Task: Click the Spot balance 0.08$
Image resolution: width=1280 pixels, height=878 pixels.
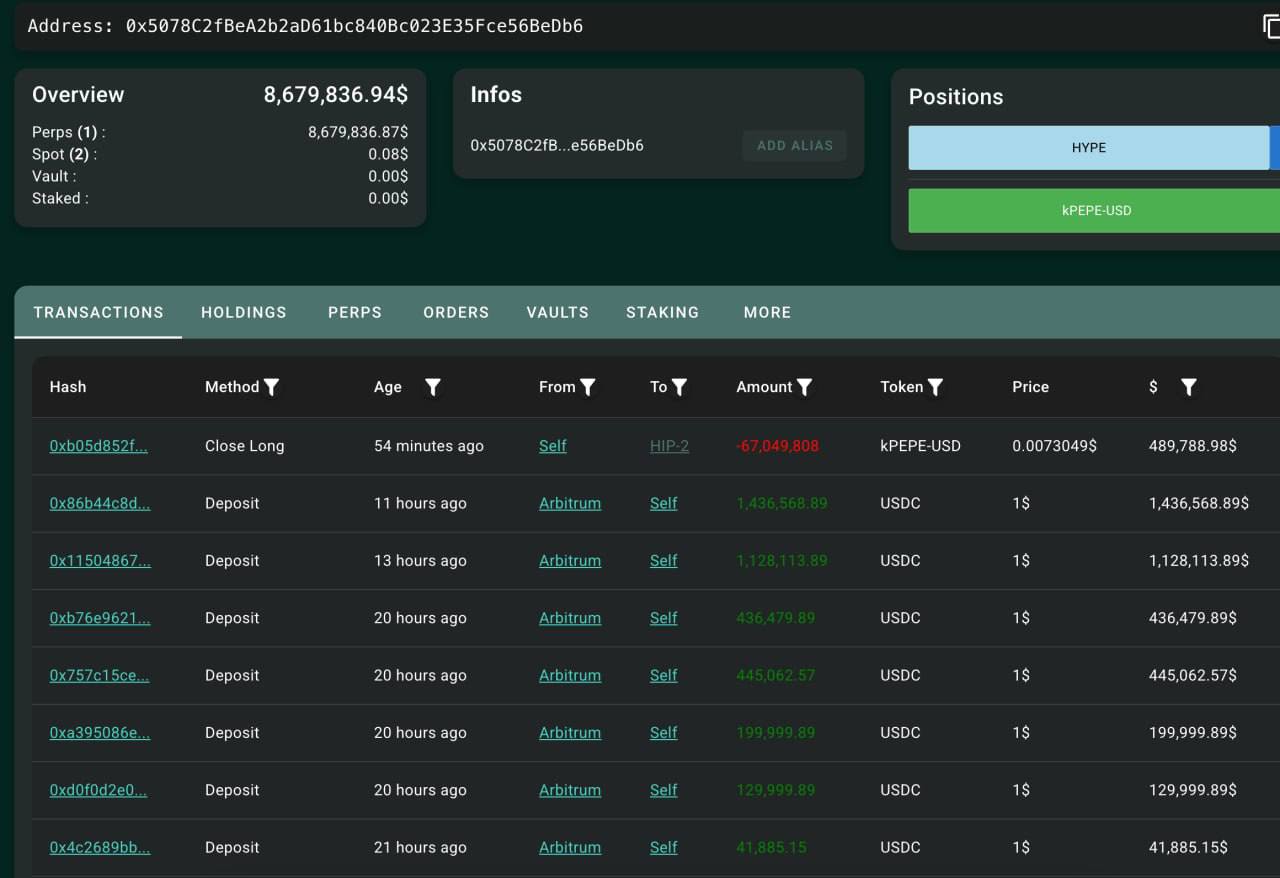Action: [x=388, y=154]
